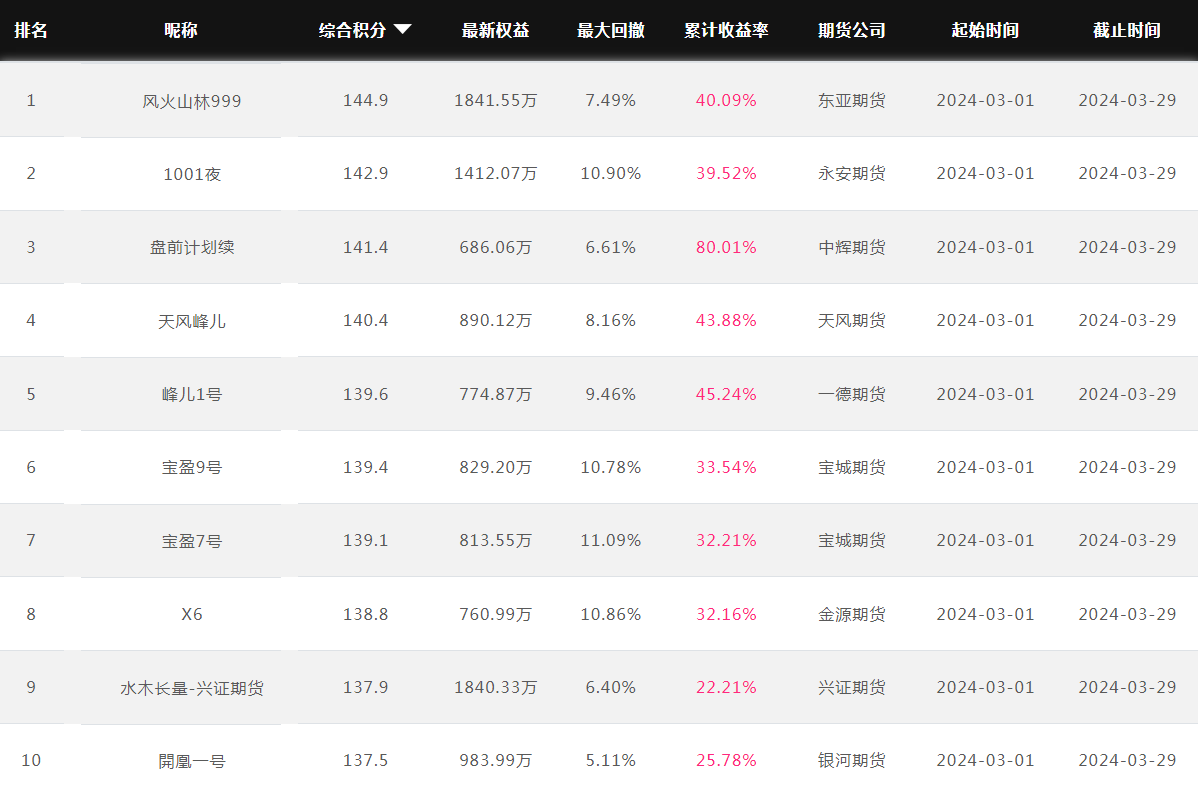Image resolution: width=1198 pixels, height=794 pixels.
Task: Select 宝城期货 in the 宝盈9号 row
Action: pos(852,467)
